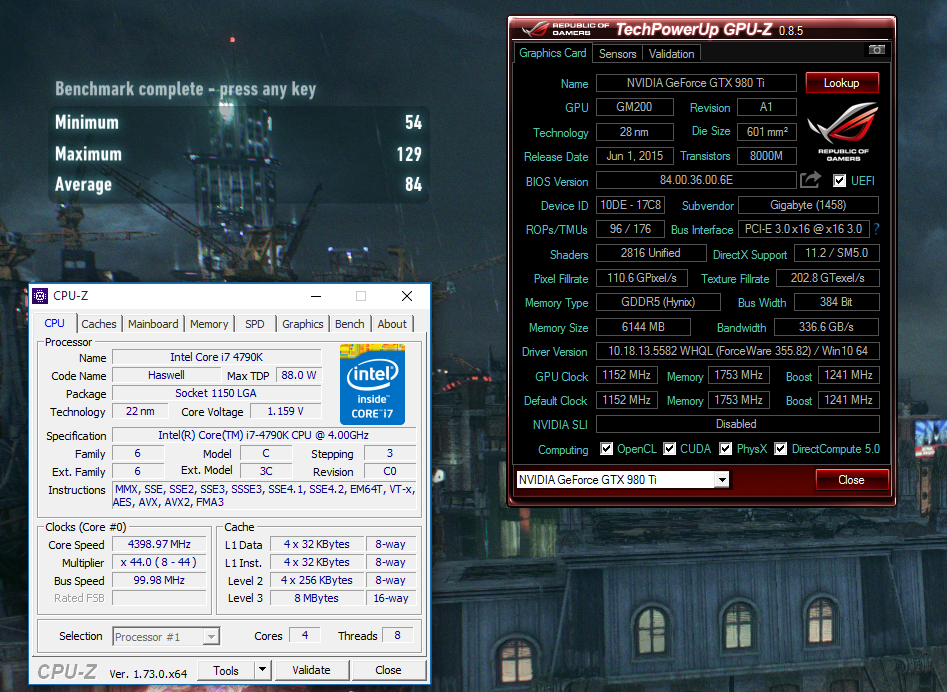Viewport: 947px width, 692px height.
Task: Select the CPU tab in CPU-Z
Action: coord(54,323)
